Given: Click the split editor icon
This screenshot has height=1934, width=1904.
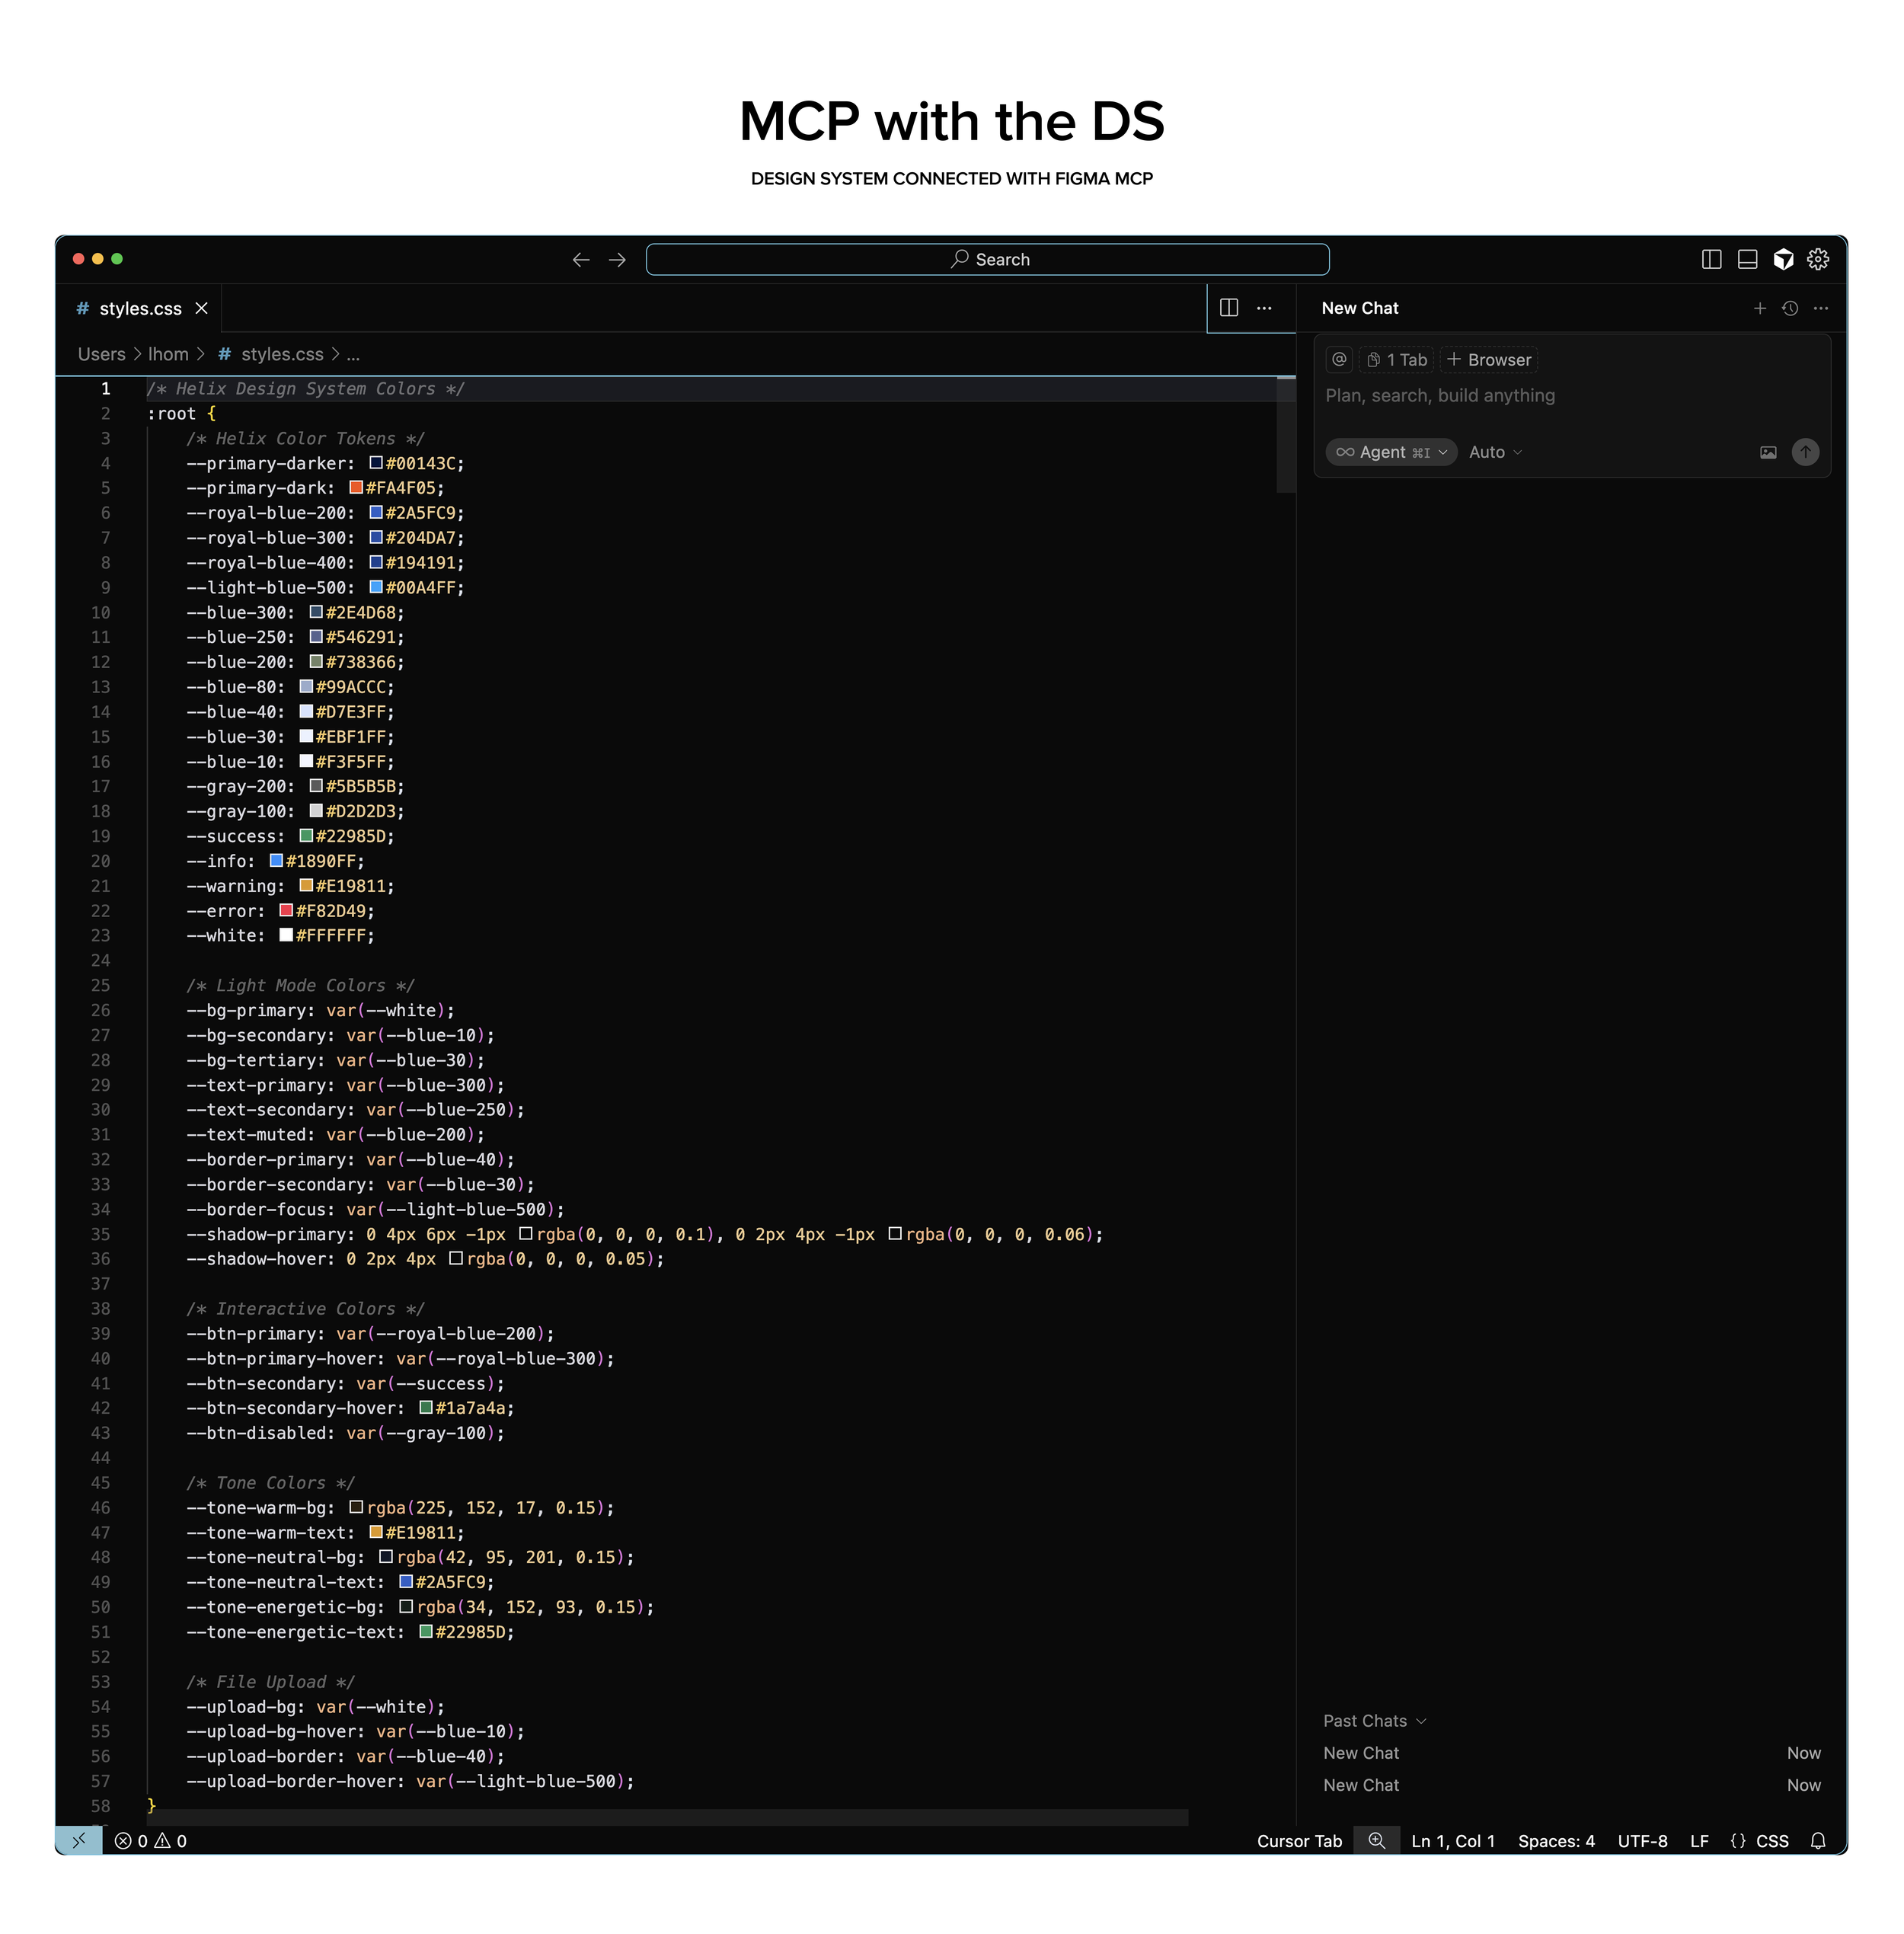Looking at the screenshot, I should 1229,308.
